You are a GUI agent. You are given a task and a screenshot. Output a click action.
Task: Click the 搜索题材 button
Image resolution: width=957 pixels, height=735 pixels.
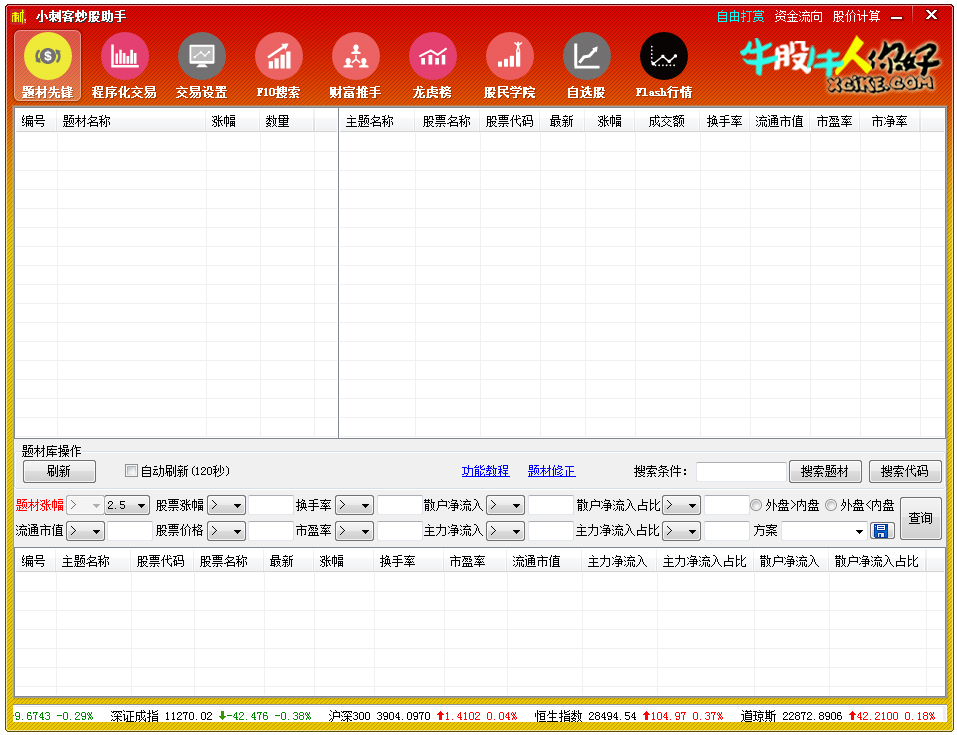coord(825,471)
